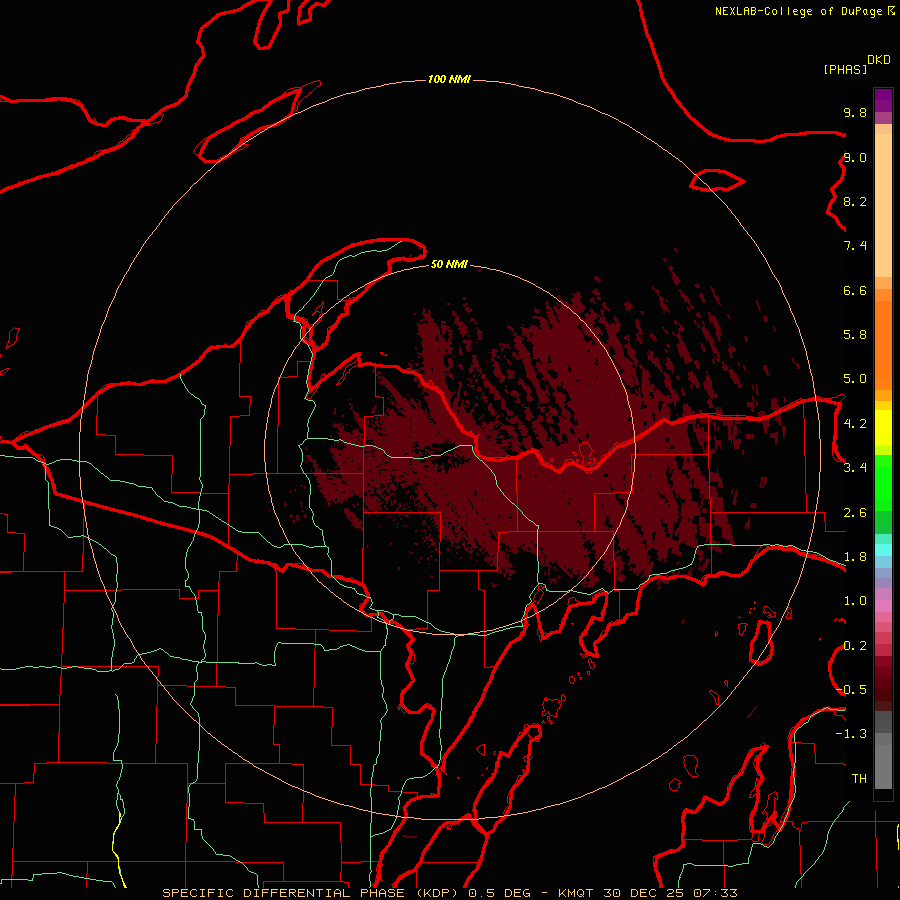Click the 0.2 scale value
The height and width of the screenshot is (900, 900).
855,646
